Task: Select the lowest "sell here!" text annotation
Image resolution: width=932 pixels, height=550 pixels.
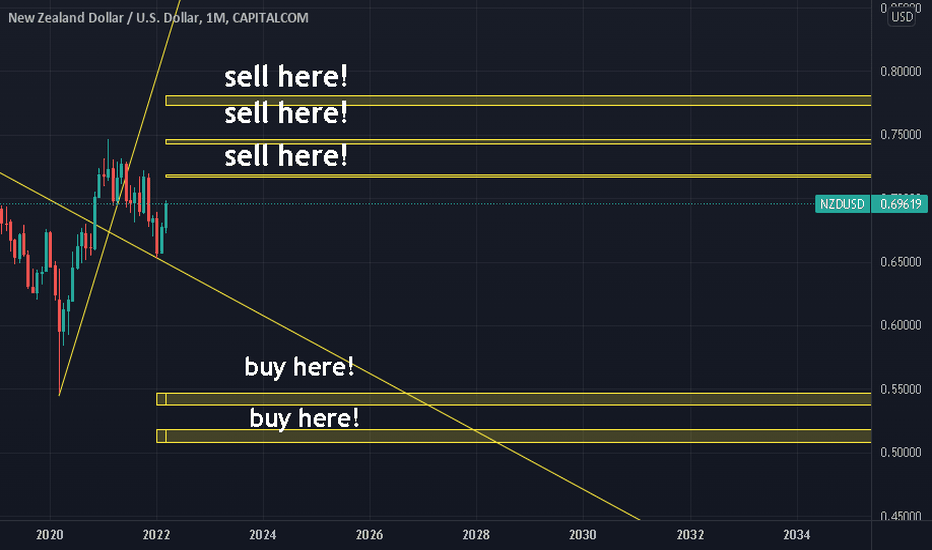Action: tap(286, 156)
